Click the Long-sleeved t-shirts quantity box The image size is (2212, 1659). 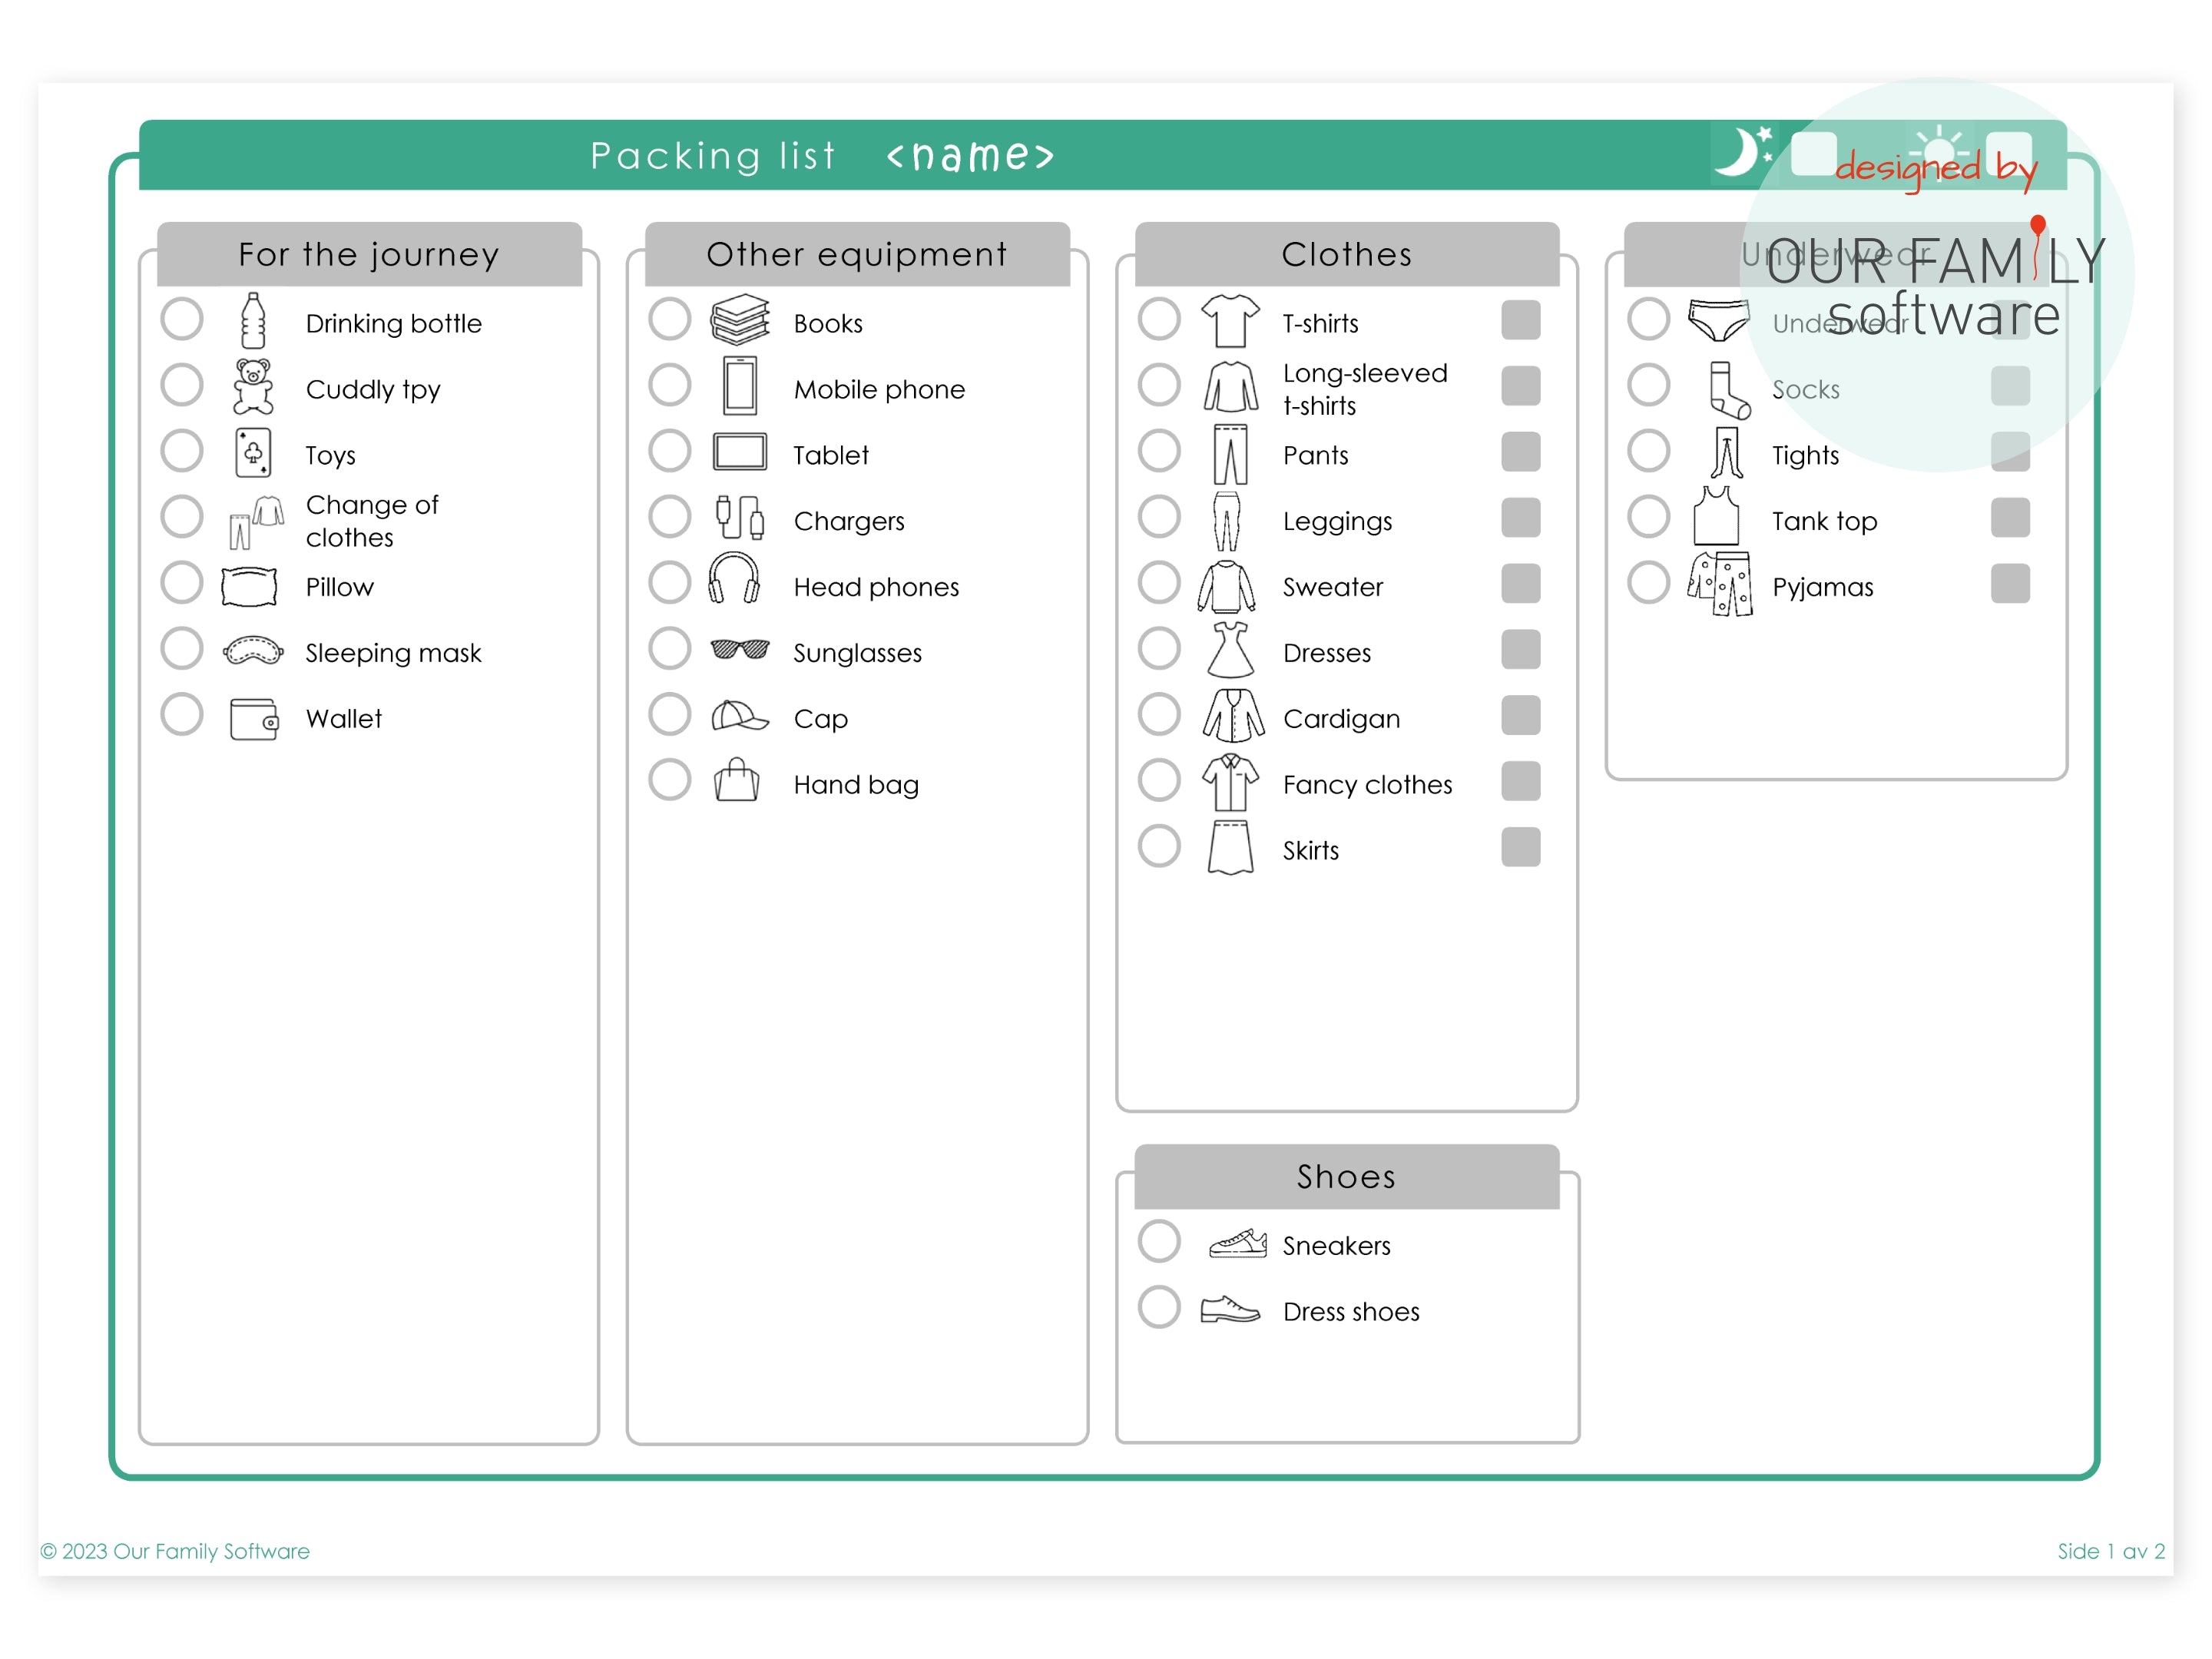[x=1521, y=386]
